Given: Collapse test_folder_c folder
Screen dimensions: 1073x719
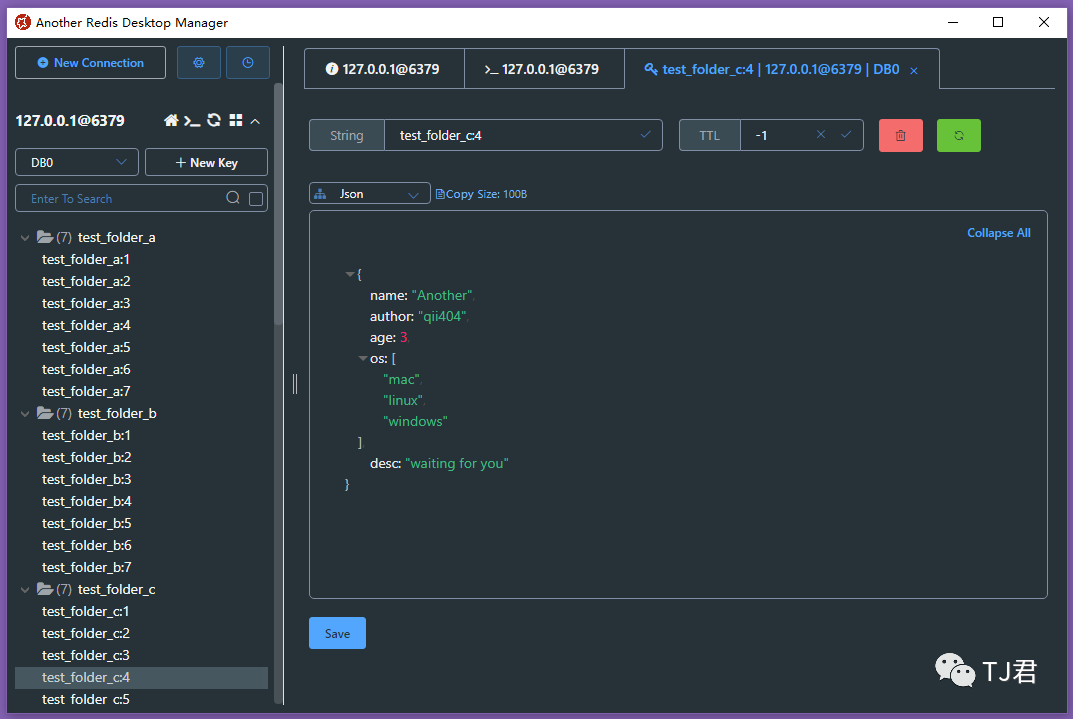Looking at the screenshot, I should (x=25, y=589).
